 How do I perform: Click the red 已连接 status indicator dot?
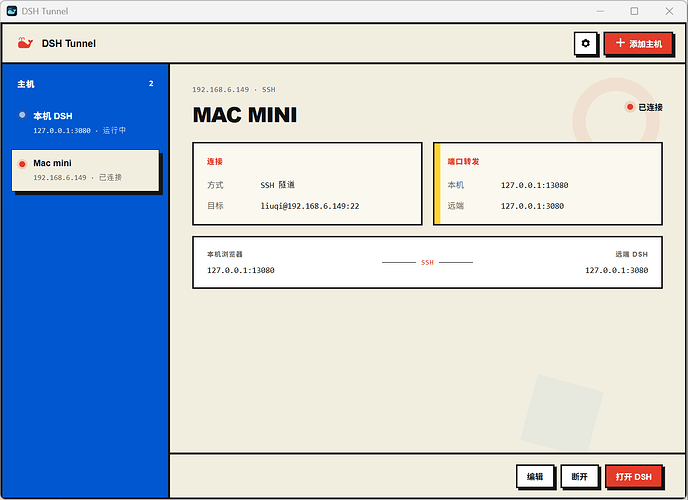point(630,107)
